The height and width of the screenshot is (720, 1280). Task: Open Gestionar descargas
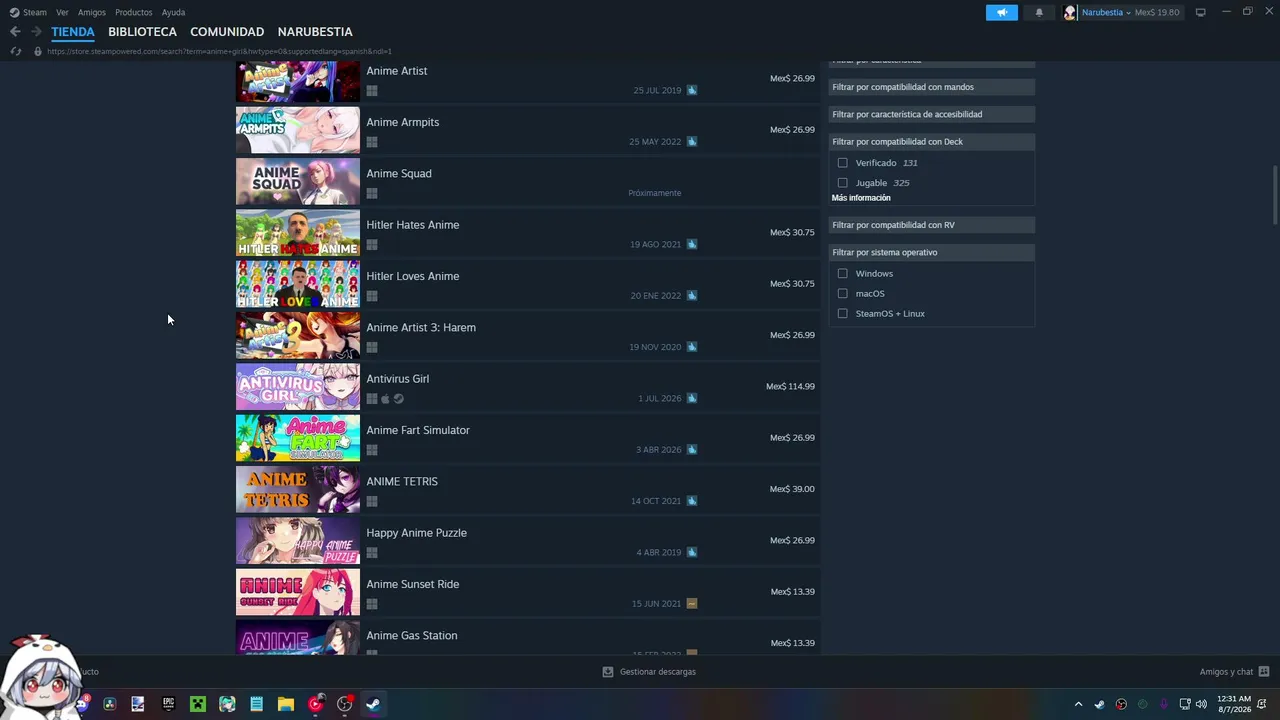coord(658,672)
